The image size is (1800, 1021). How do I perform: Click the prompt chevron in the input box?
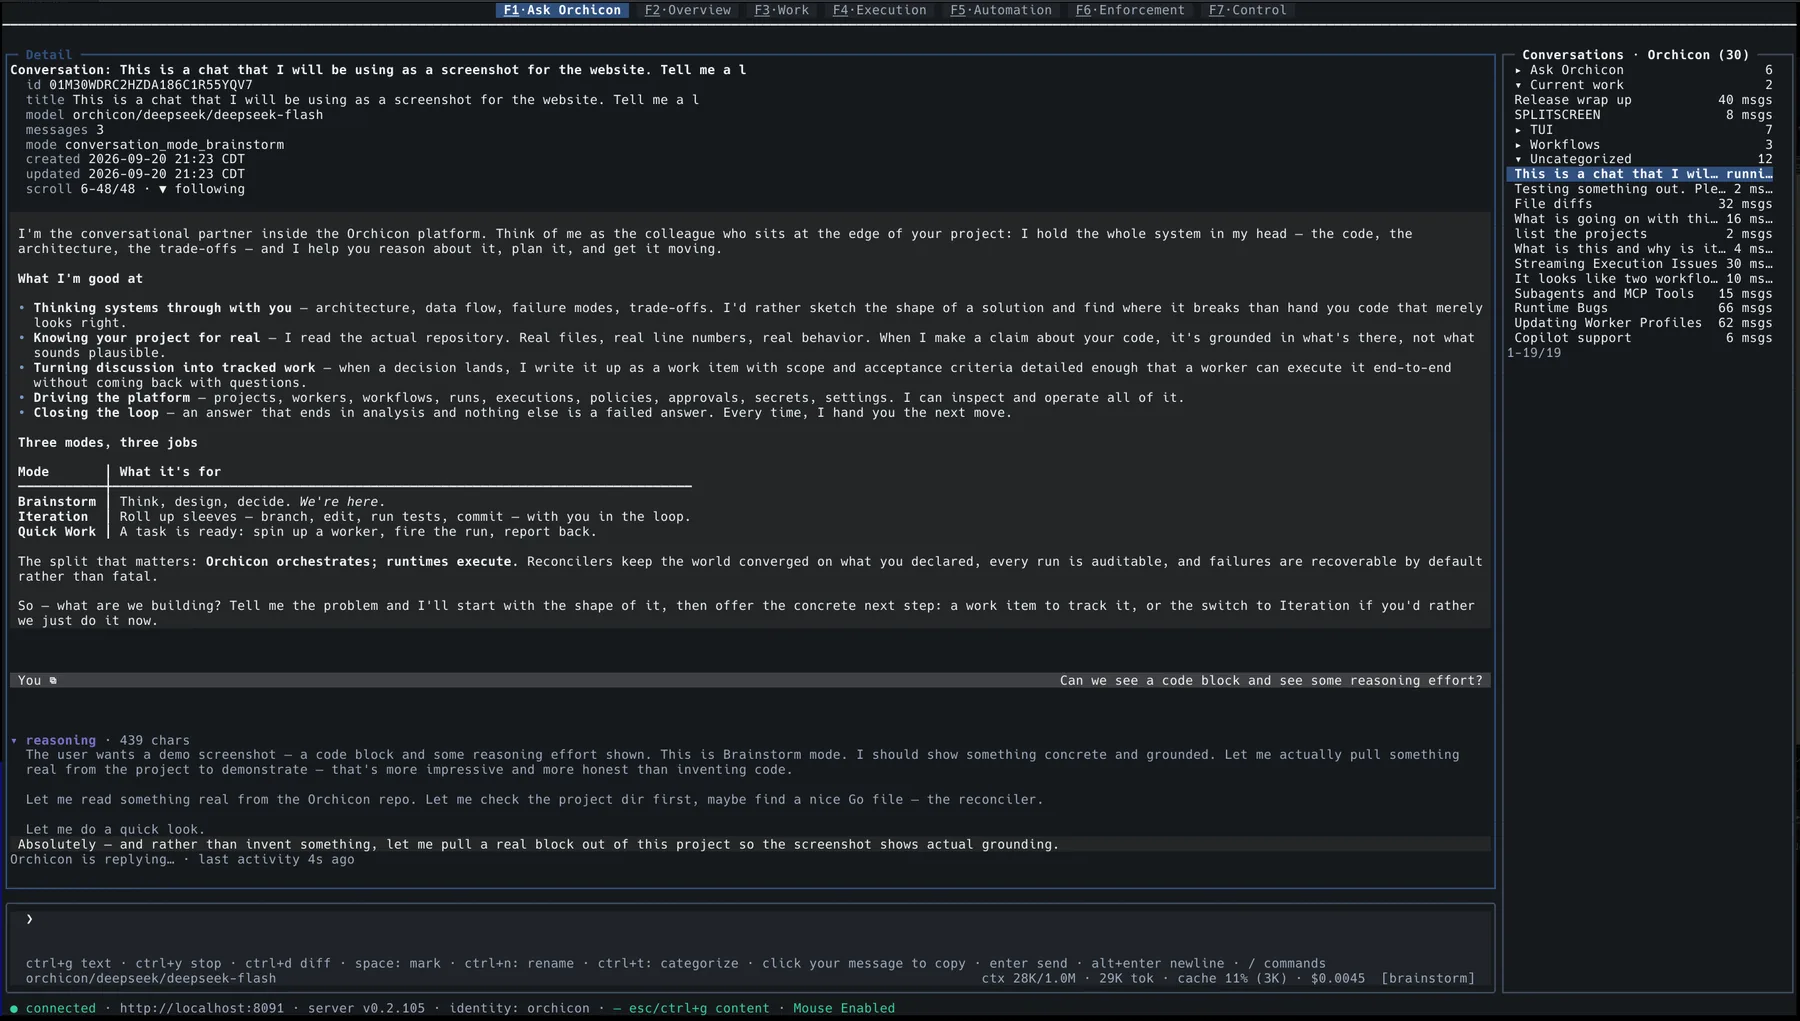coord(29,919)
